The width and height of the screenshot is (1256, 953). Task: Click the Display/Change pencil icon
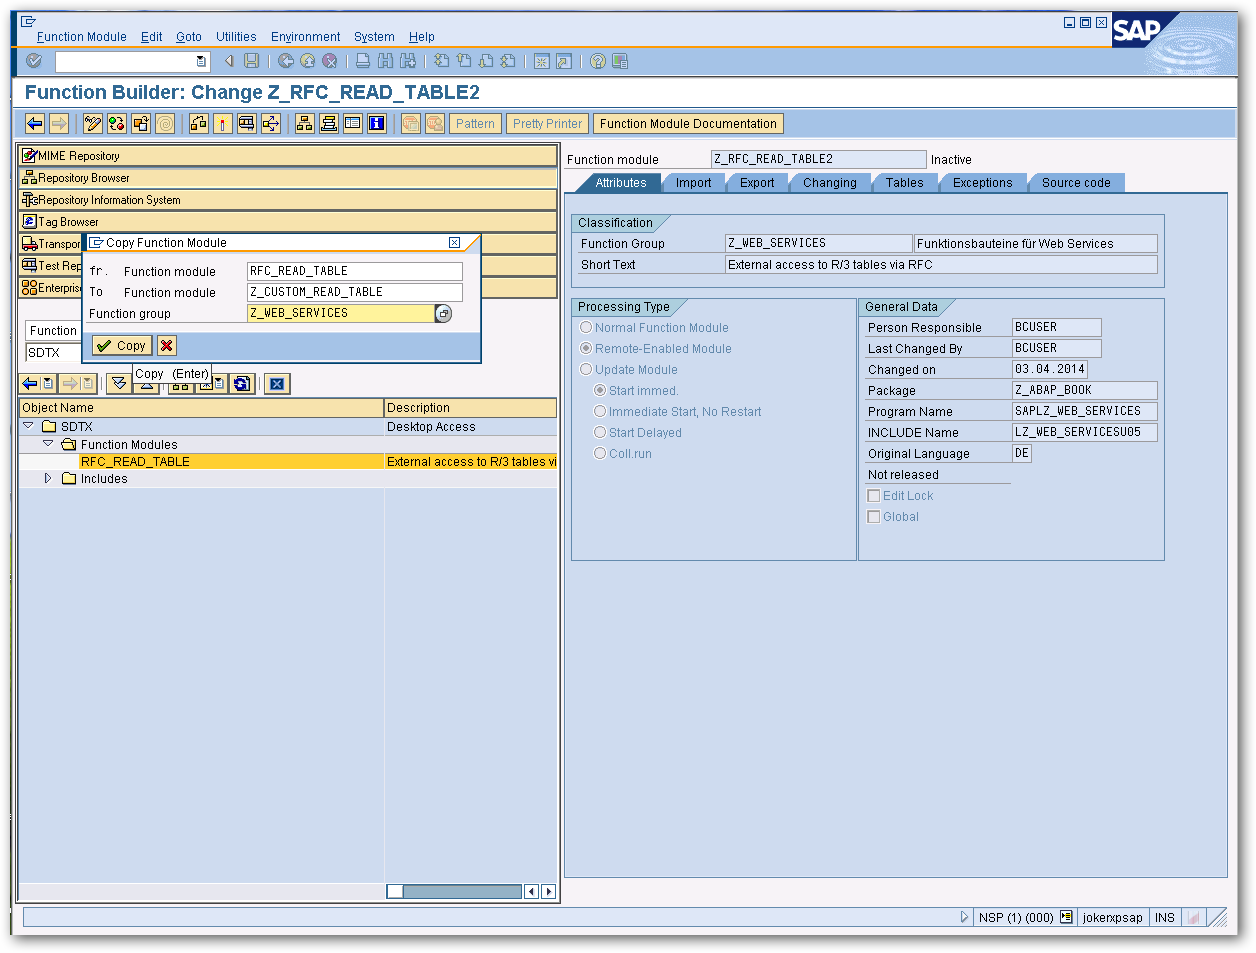(93, 124)
